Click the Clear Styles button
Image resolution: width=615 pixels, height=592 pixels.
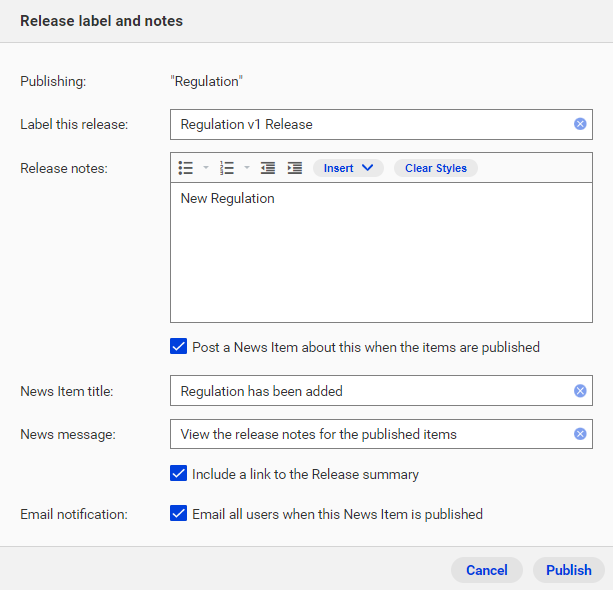tap(436, 169)
